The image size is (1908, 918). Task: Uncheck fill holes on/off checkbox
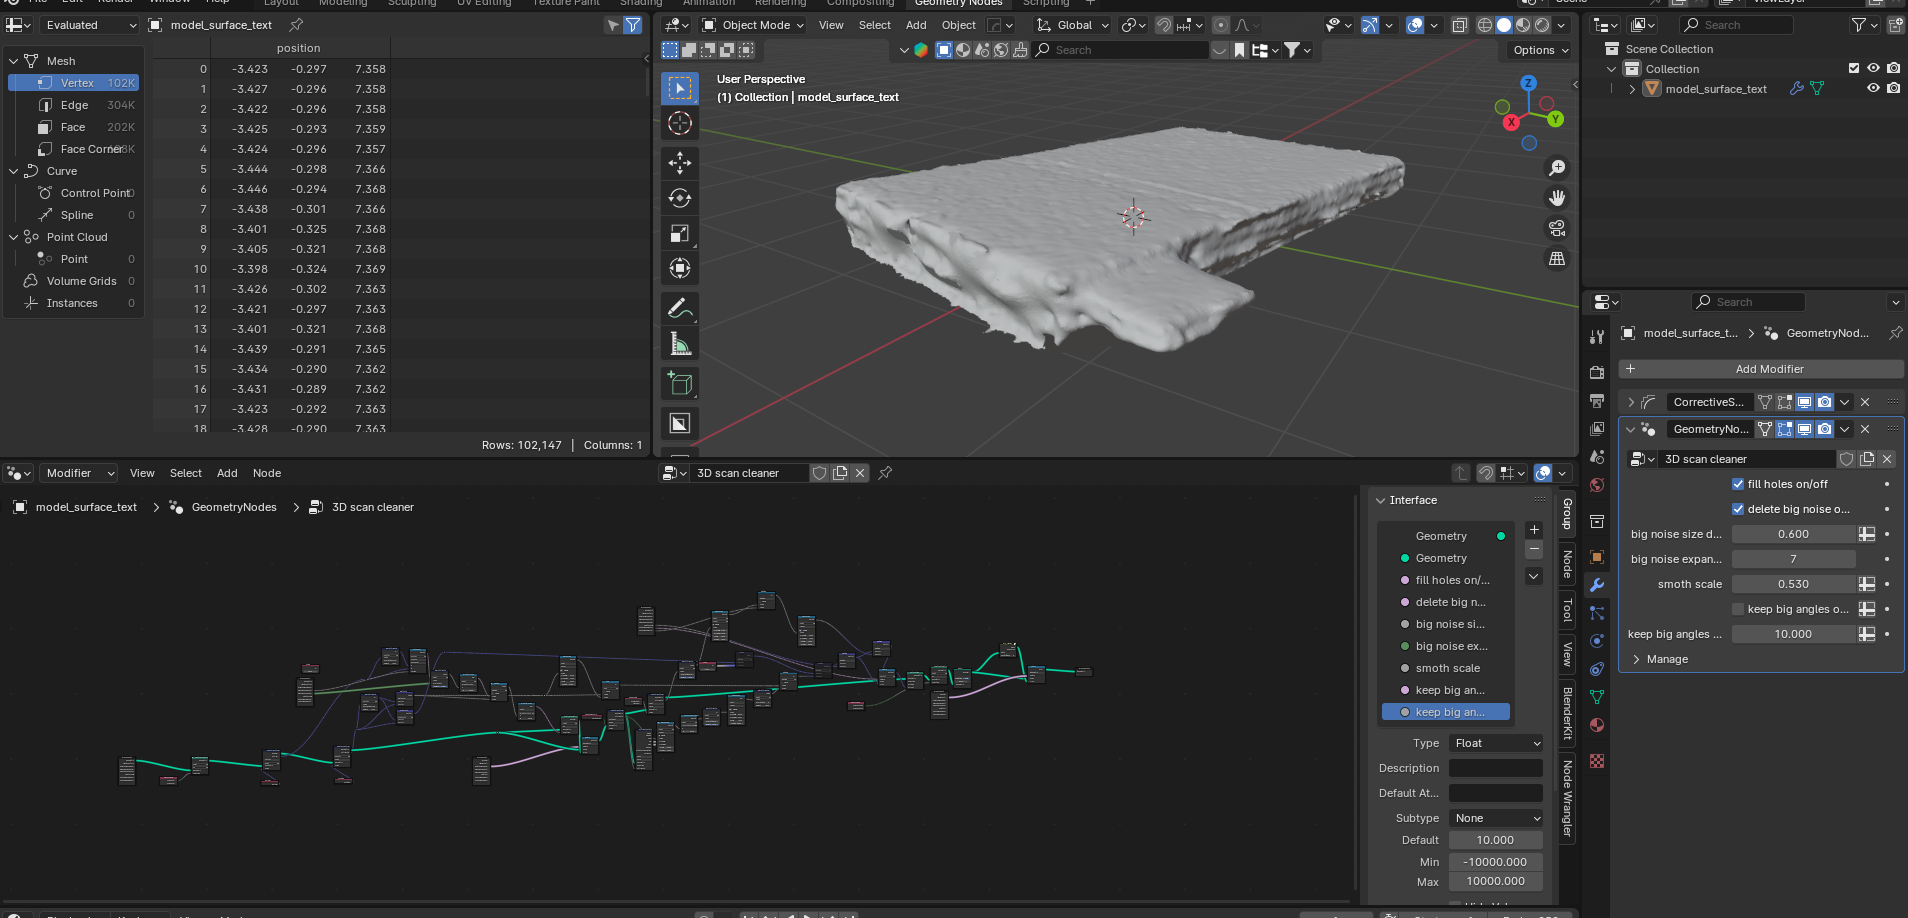click(x=1738, y=484)
